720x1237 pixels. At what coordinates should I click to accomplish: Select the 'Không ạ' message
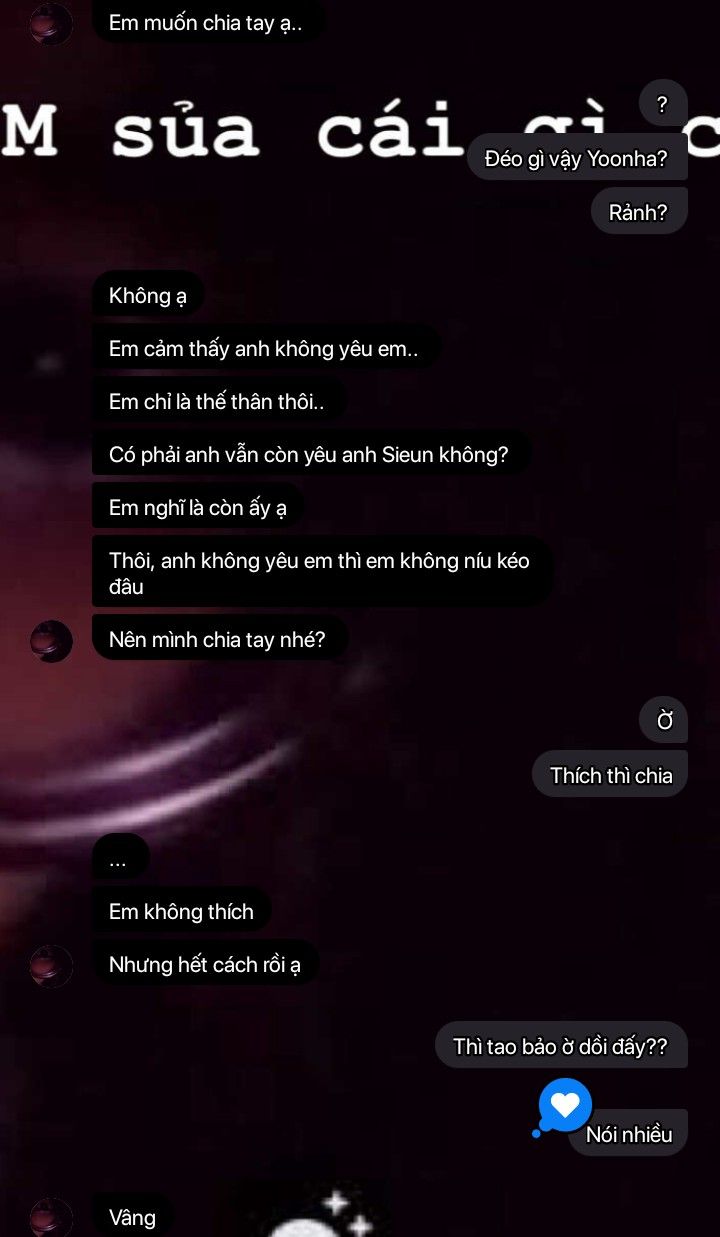click(x=147, y=295)
